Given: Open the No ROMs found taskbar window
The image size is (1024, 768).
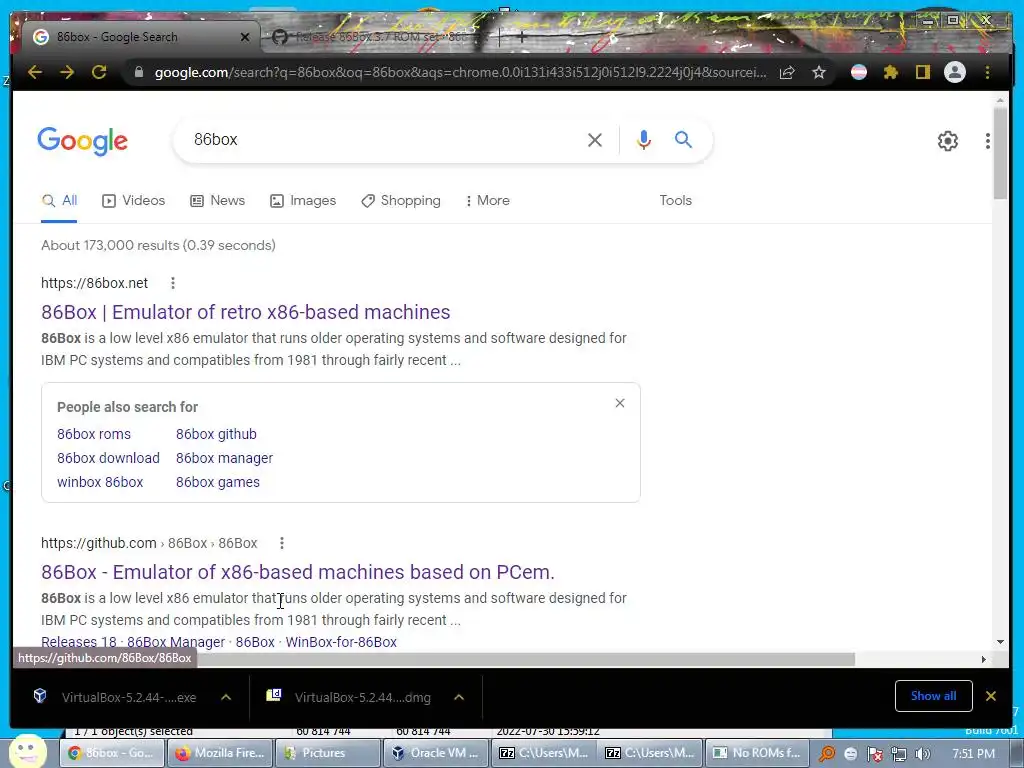Looking at the screenshot, I should pyautogui.click(x=757, y=753).
